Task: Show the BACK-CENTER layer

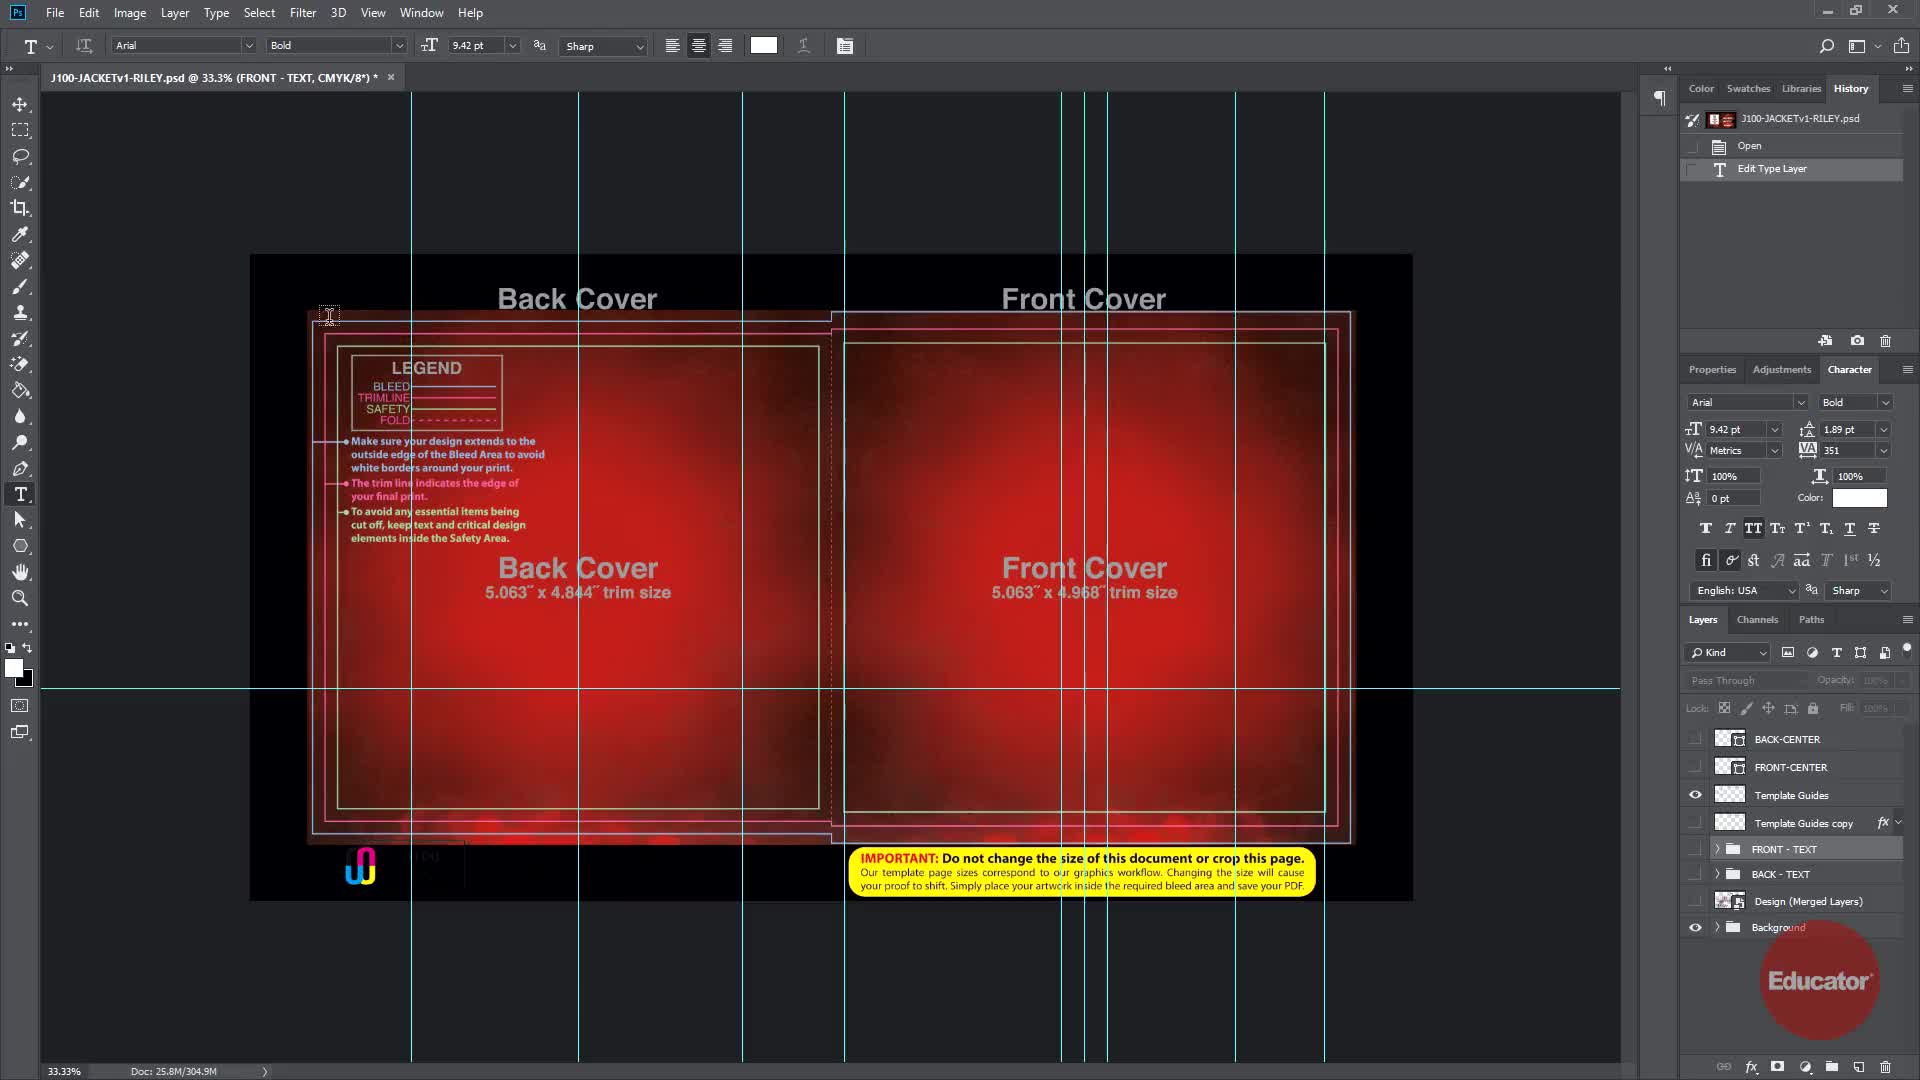Action: click(x=1695, y=739)
